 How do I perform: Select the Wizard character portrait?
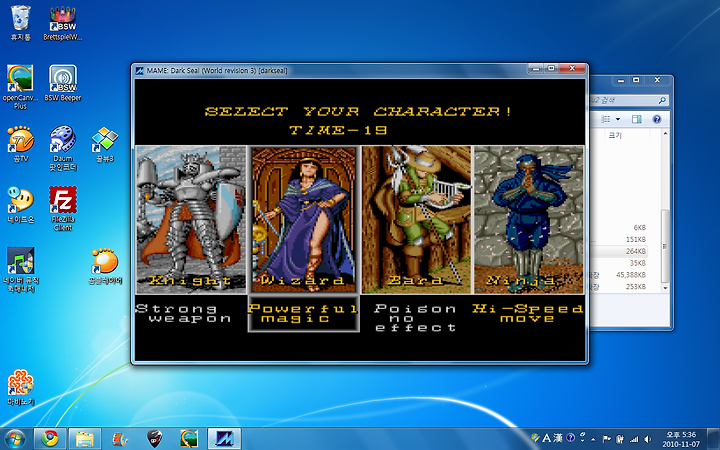tap(304, 219)
